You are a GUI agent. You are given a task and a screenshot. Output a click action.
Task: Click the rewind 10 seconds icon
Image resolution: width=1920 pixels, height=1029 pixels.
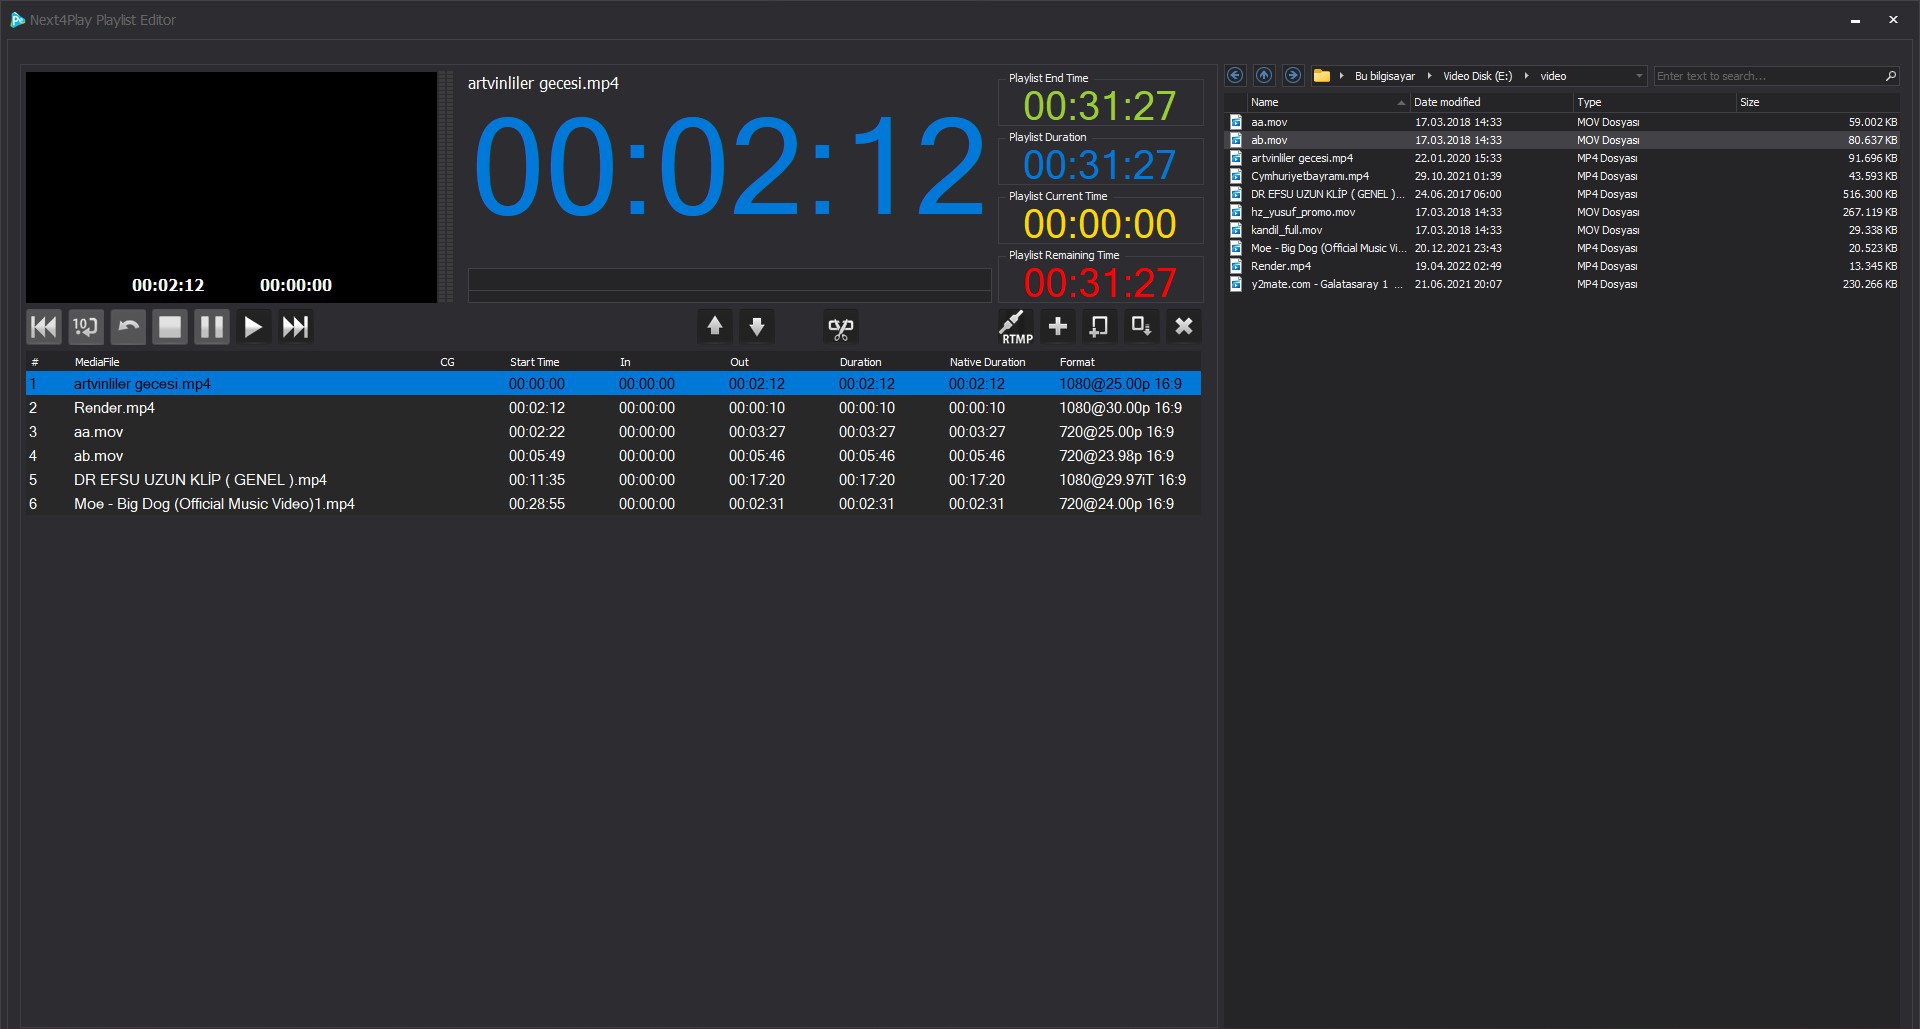coord(86,327)
